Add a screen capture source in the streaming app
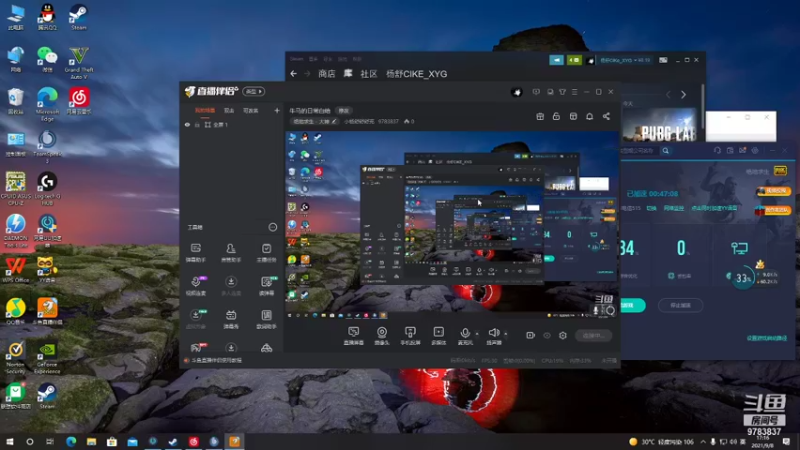This screenshot has height=450, width=800. tap(354, 336)
